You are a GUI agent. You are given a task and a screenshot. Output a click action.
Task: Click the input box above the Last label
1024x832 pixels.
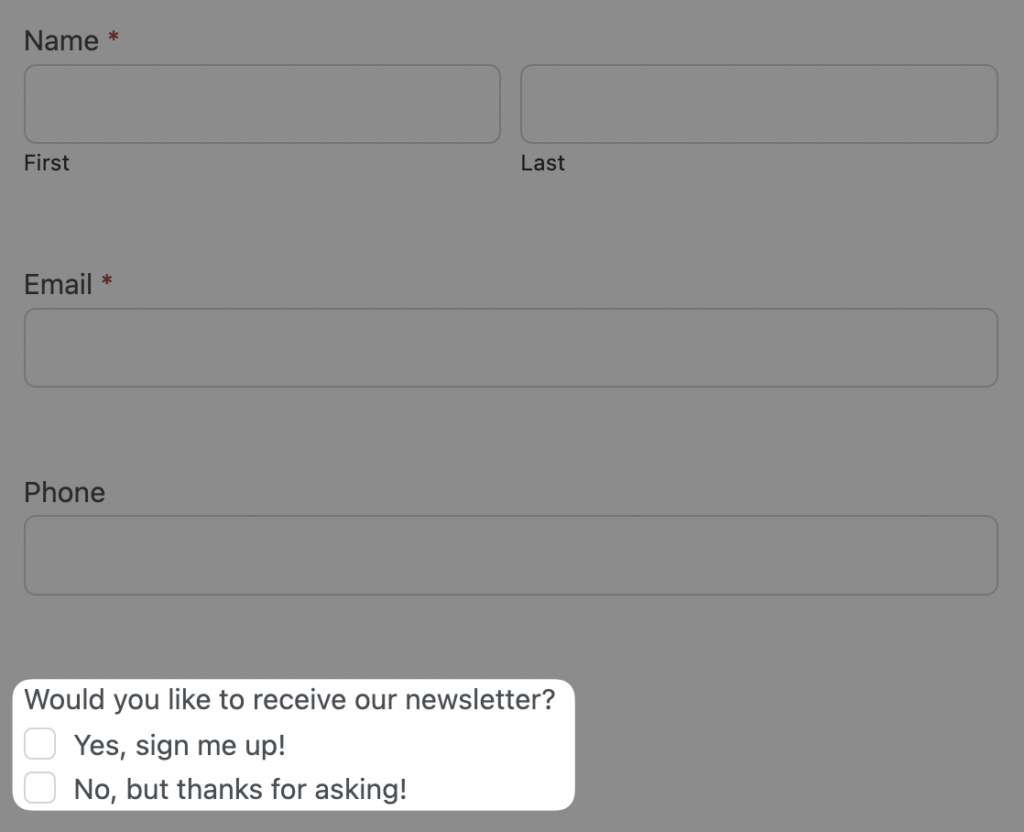tap(758, 103)
